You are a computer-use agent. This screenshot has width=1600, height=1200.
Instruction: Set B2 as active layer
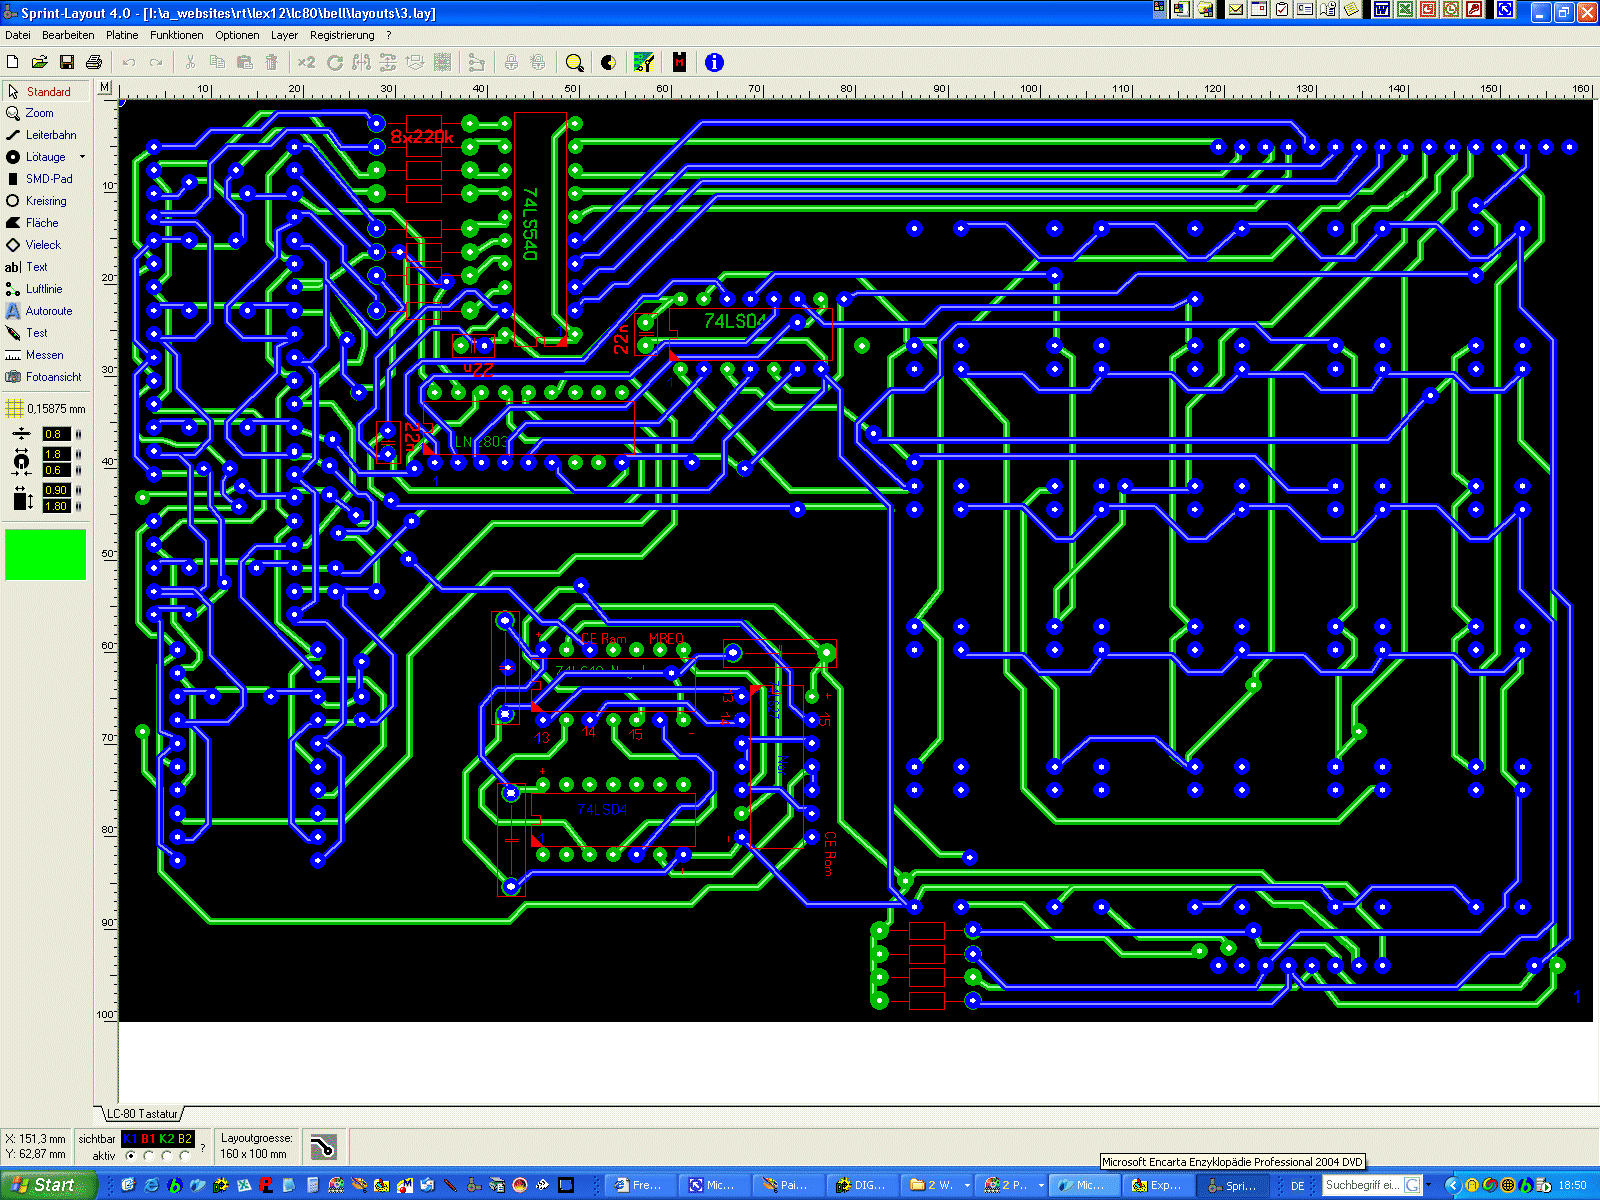[184, 1156]
